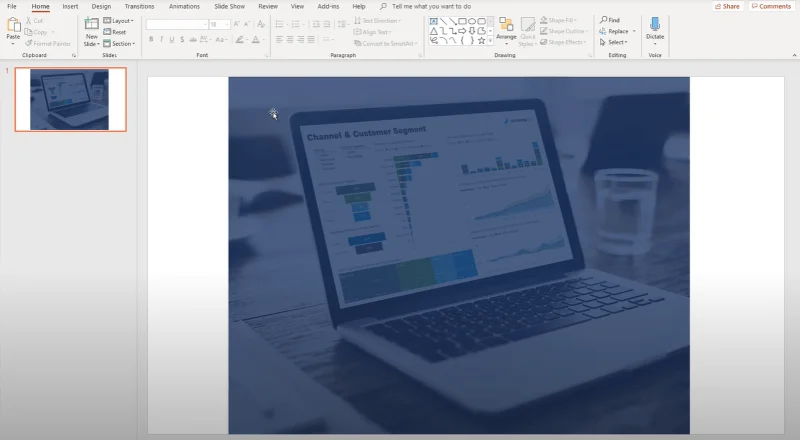Screen dimensions: 800x440
Task: Switch to the Insert tab
Action: pos(70,6)
